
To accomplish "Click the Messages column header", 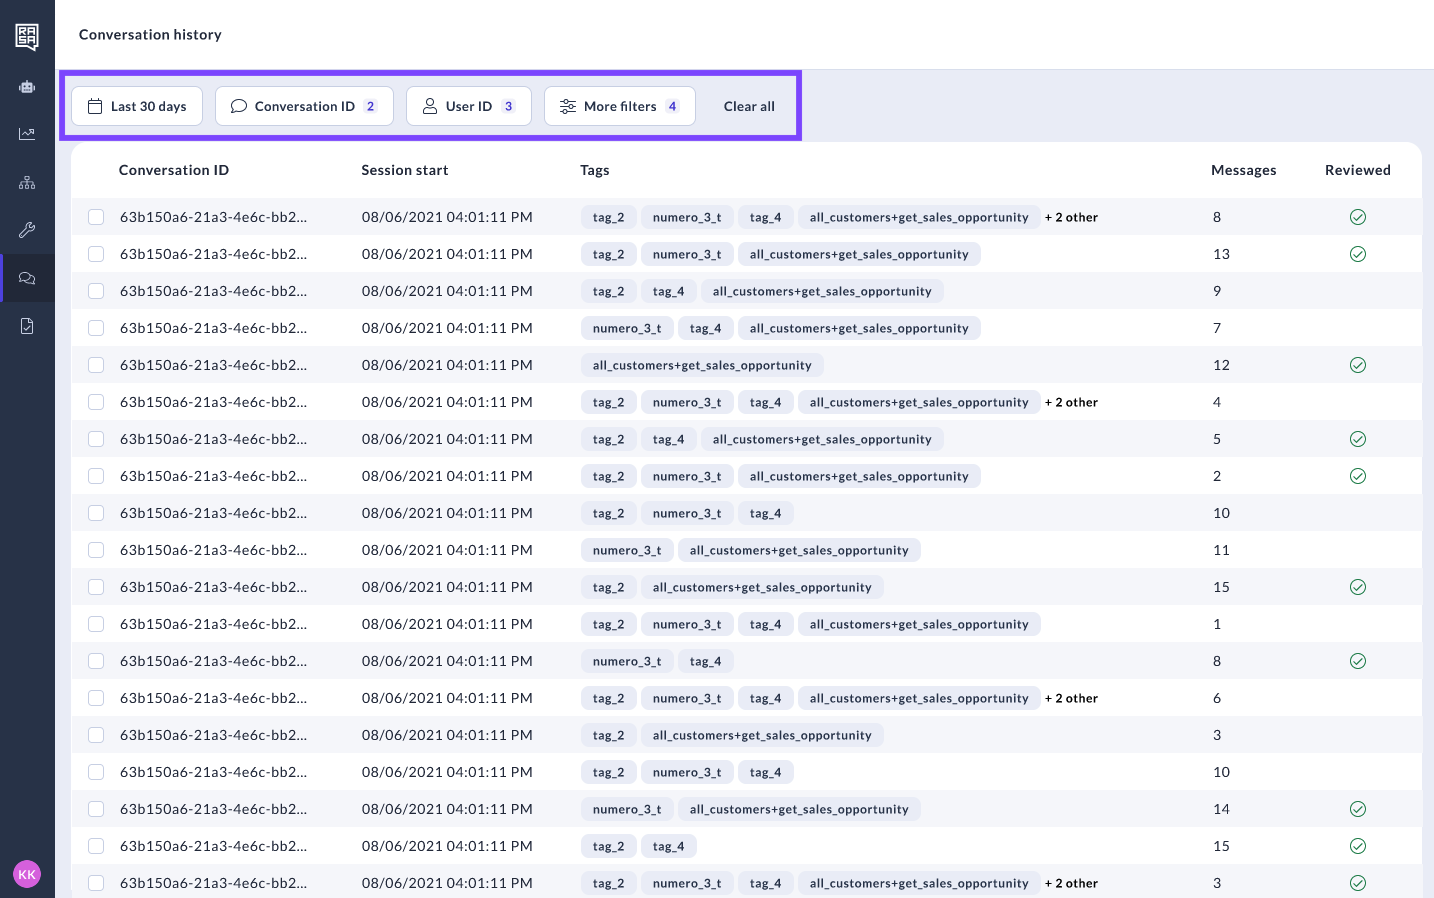I will point(1243,170).
